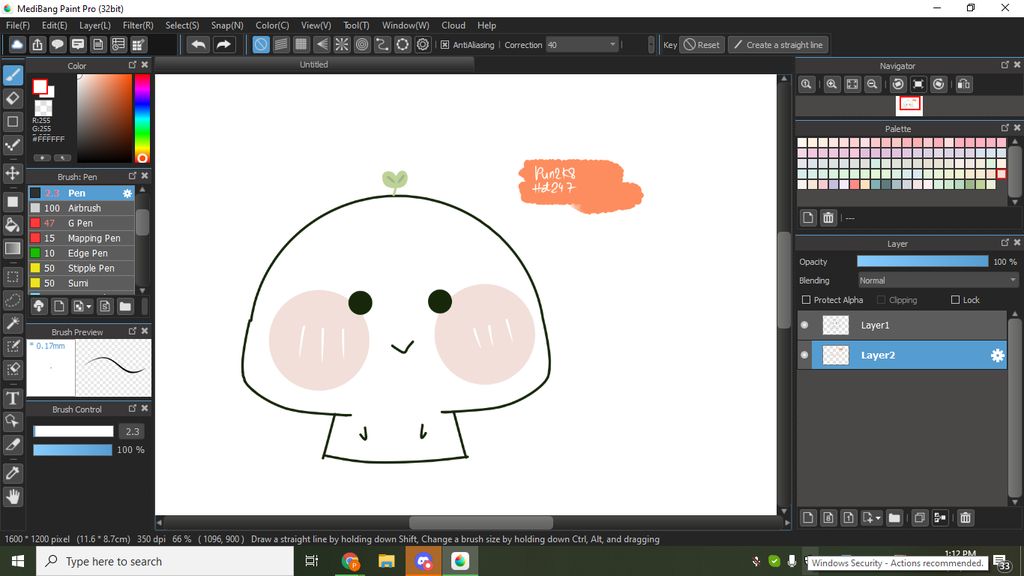This screenshot has width=1024, height=576.
Task: Open the Blending mode dropdown
Action: (x=938, y=280)
